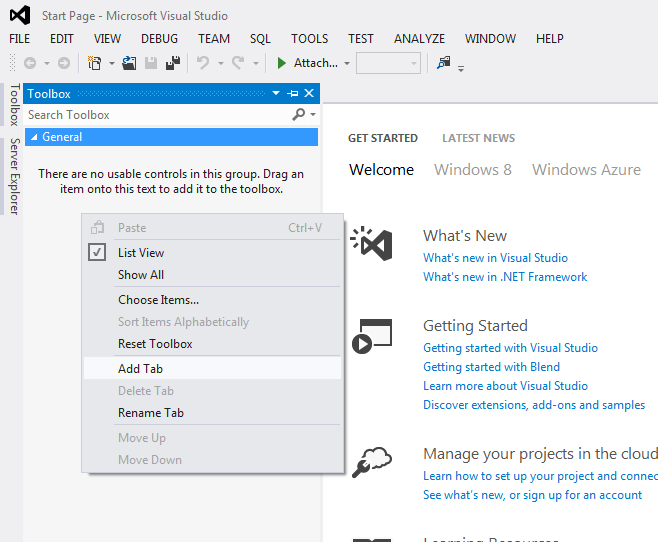Switch to the LATEST NEWS tab
Viewport: 658px width, 542px height.
[x=478, y=138]
